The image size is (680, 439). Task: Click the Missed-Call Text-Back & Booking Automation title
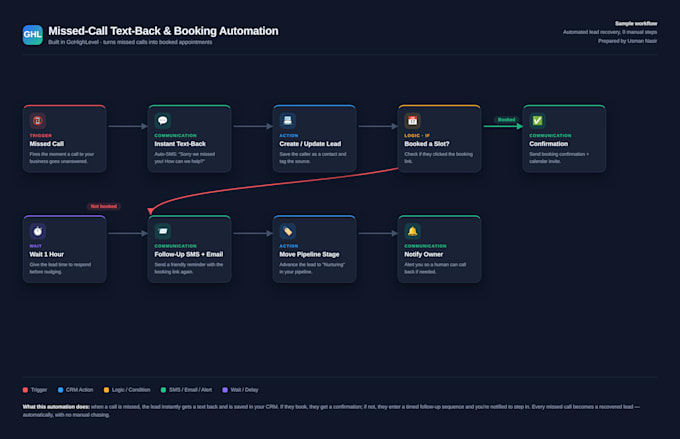click(x=163, y=31)
